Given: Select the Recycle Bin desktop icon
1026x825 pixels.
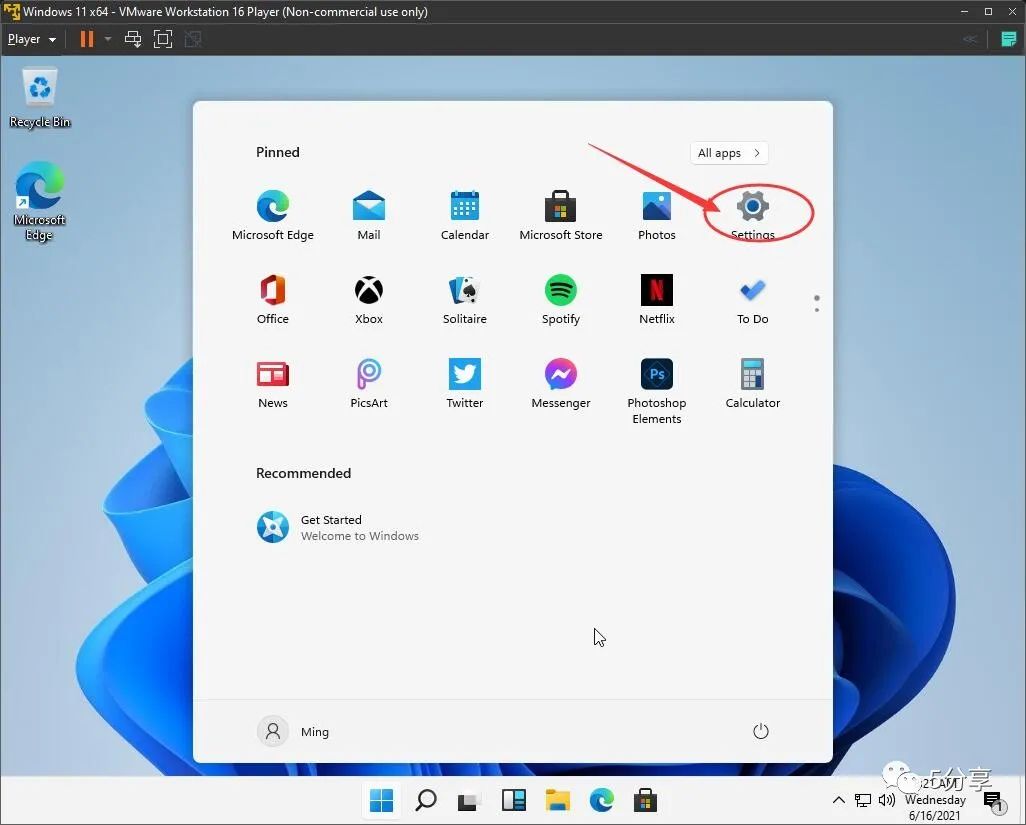Looking at the screenshot, I should click(x=40, y=98).
